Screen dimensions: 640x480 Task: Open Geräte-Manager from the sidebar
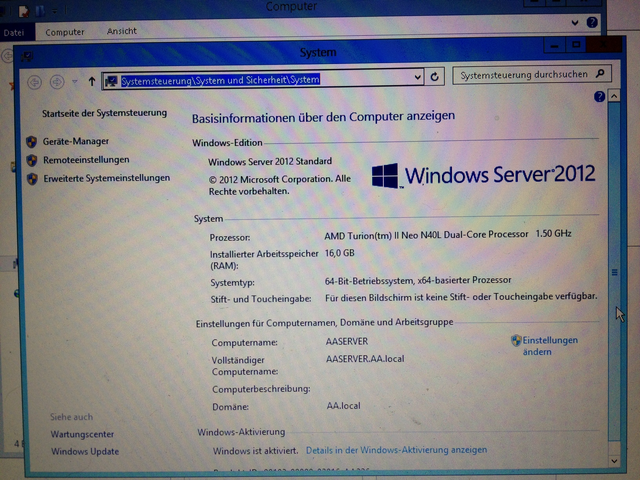(76, 141)
